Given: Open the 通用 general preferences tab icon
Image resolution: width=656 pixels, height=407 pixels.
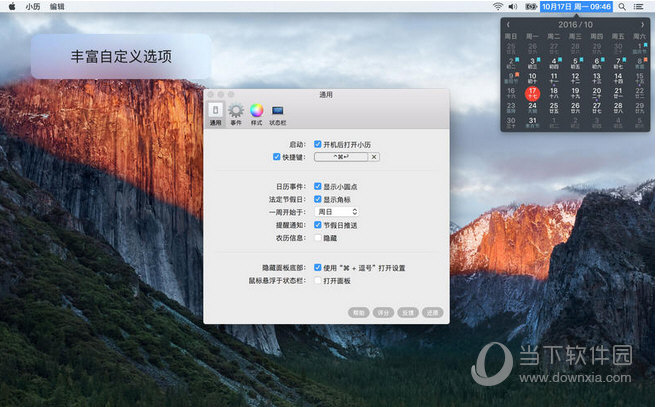Looking at the screenshot, I should (x=215, y=114).
